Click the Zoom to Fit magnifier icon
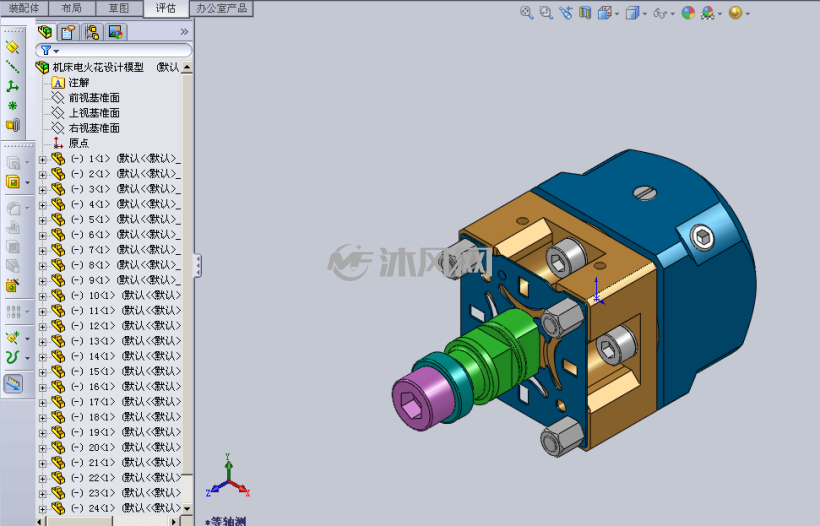 click(527, 13)
